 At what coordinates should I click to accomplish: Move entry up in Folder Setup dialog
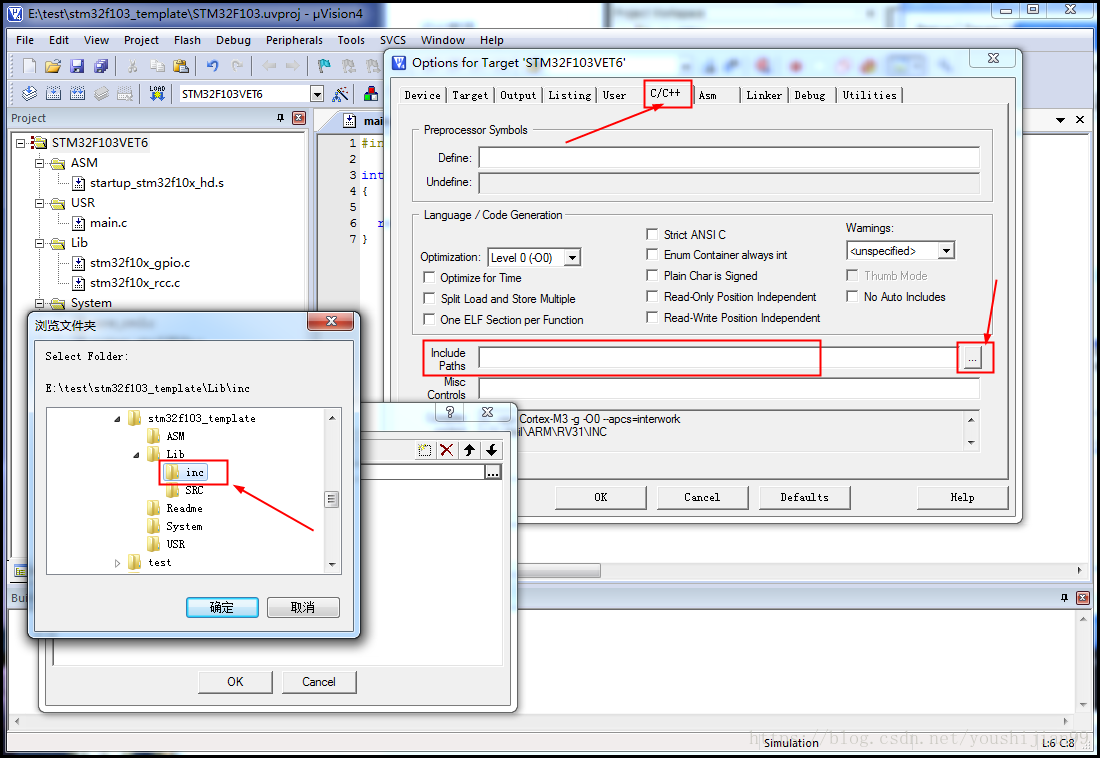point(469,450)
